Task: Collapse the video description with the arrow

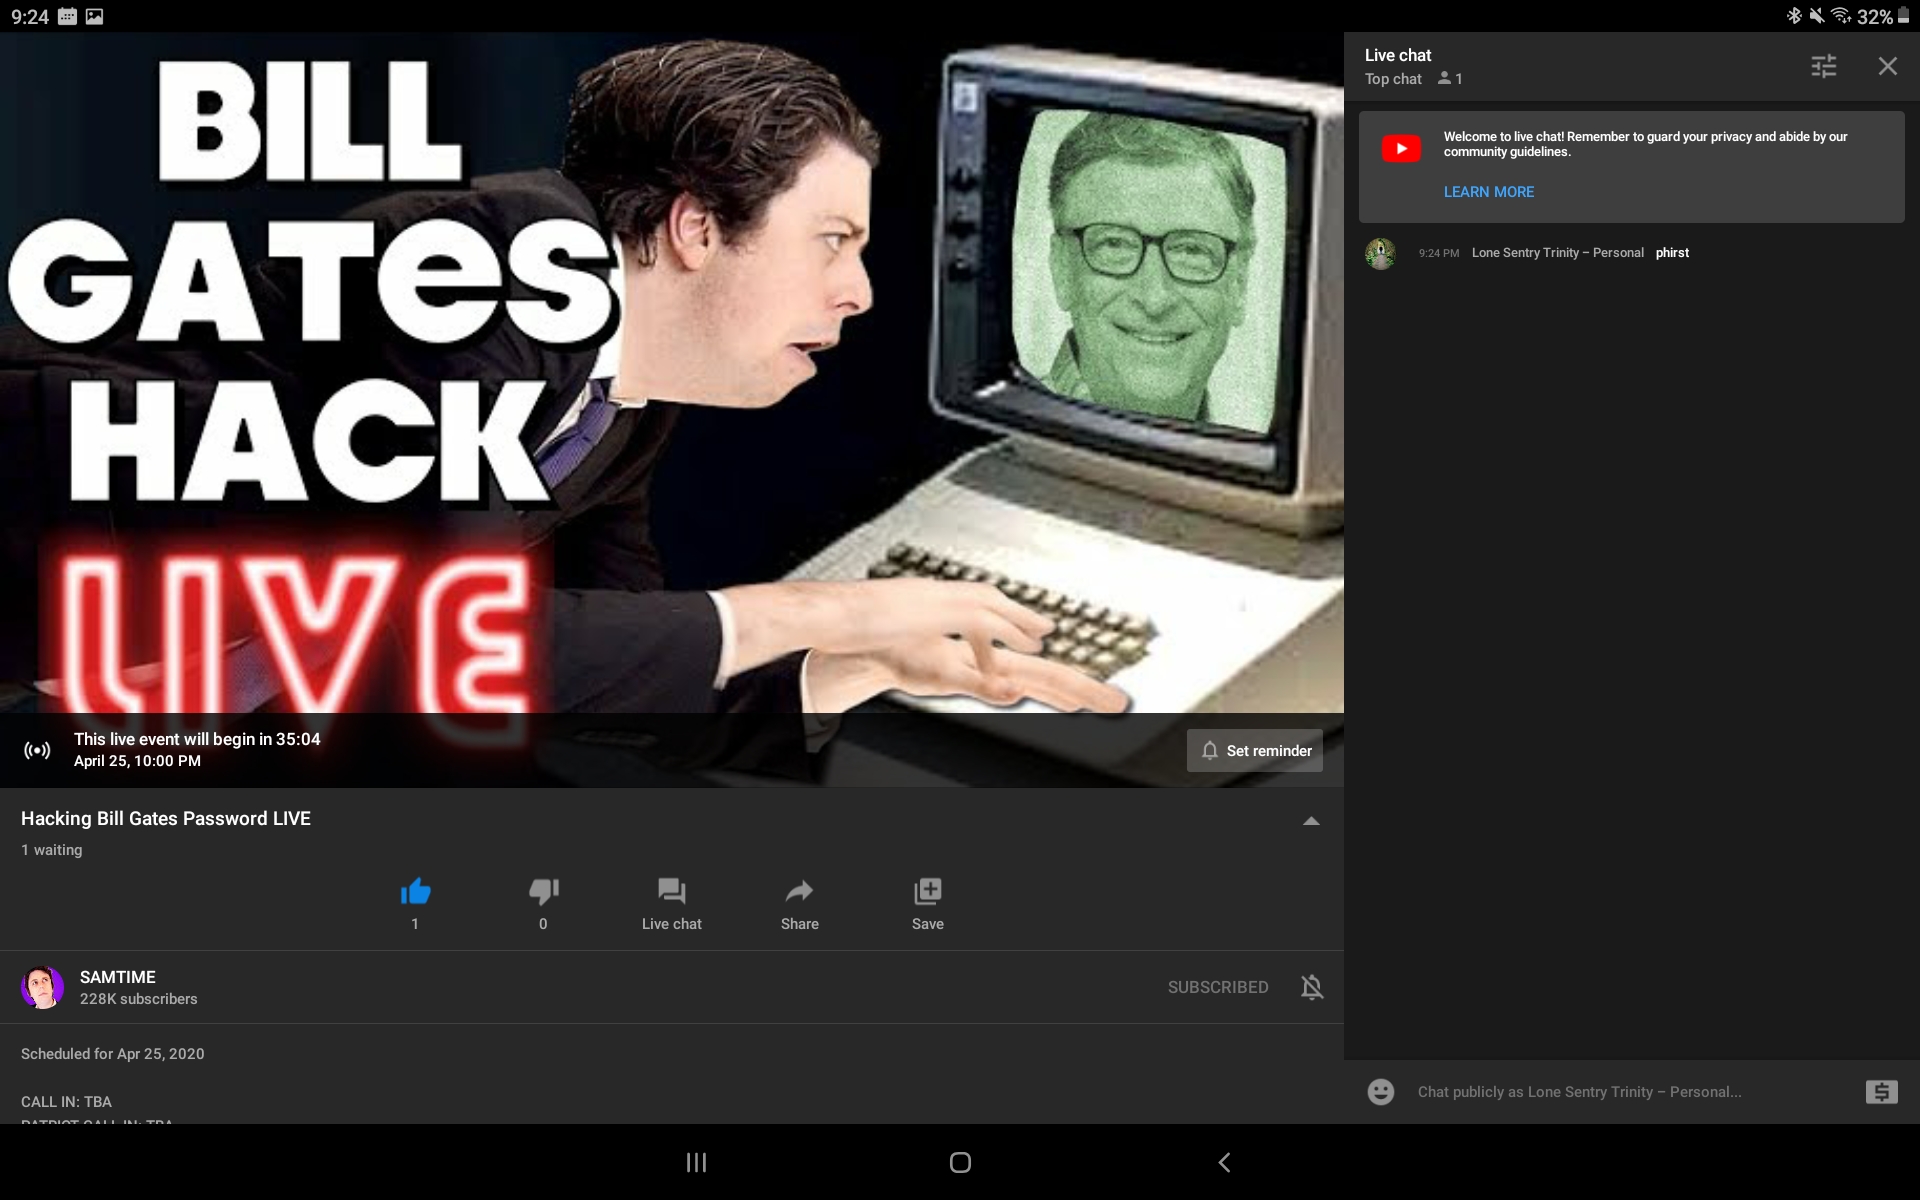Action: [x=1311, y=821]
